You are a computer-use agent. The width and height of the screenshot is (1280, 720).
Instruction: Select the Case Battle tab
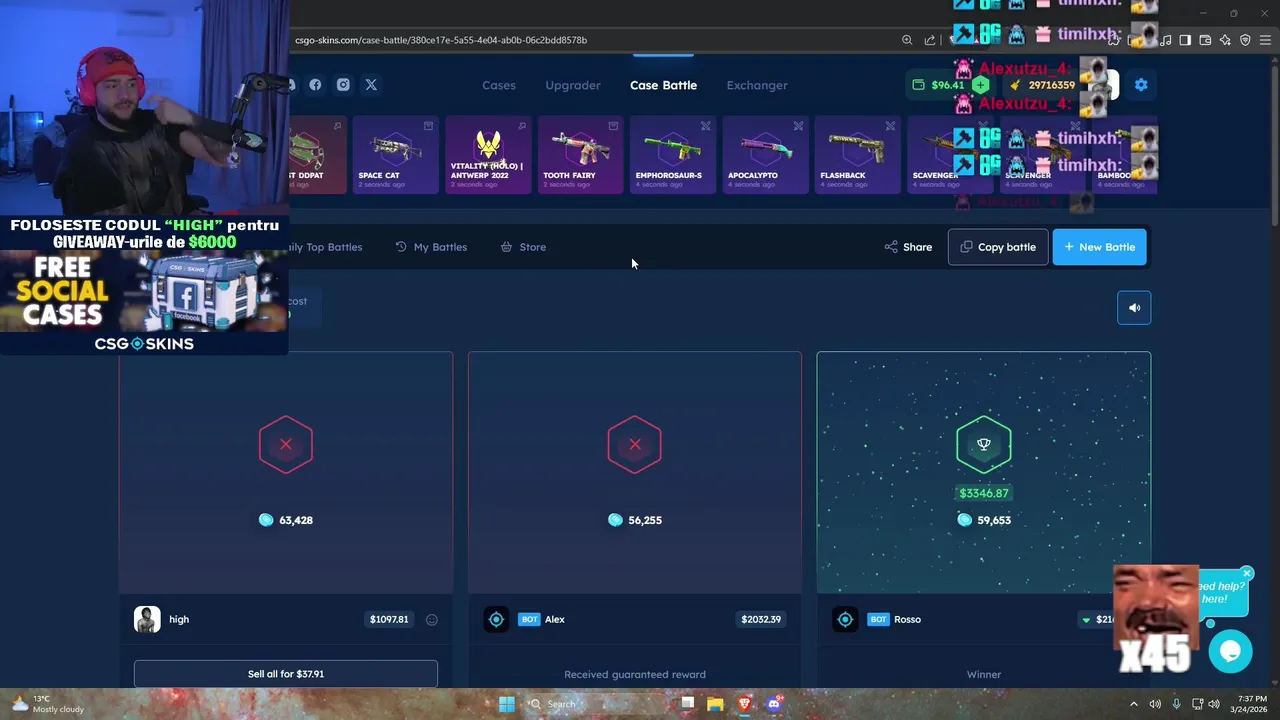(x=663, y=85)
